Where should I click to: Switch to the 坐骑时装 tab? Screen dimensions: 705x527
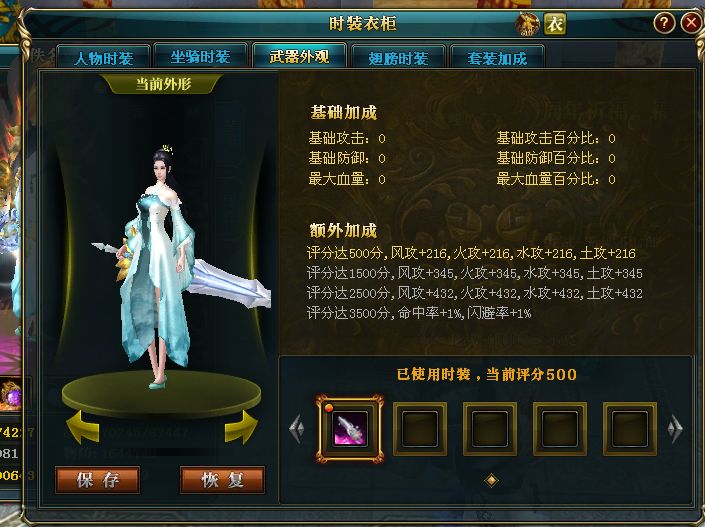201,56
